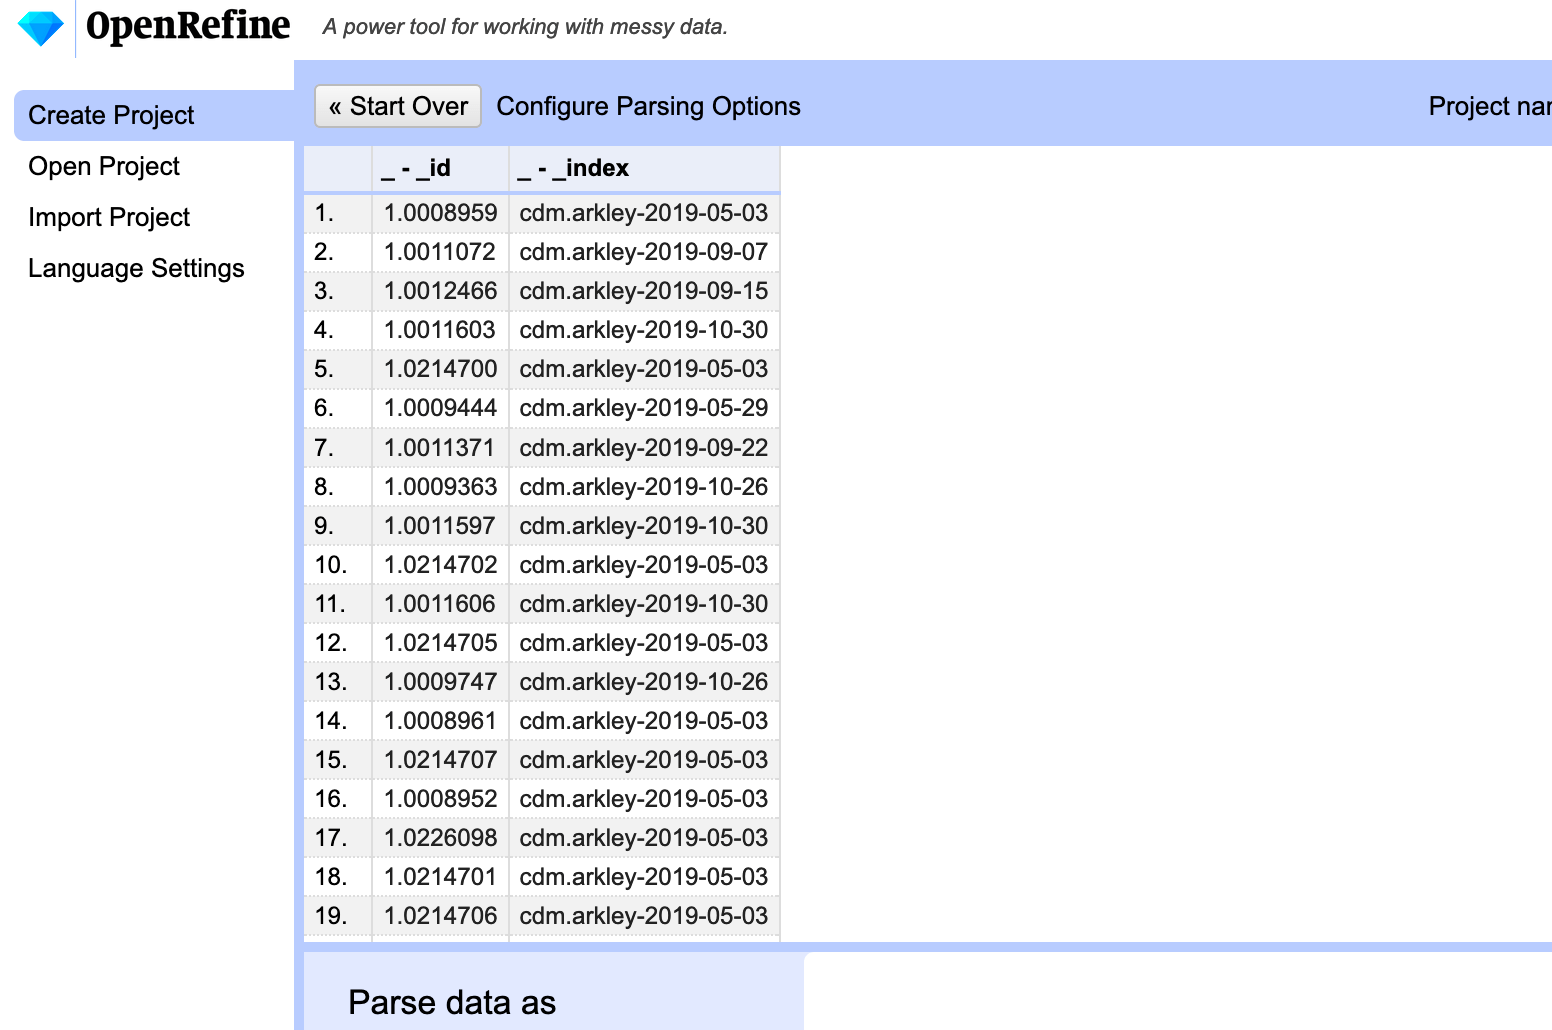Click cell value 1.0008959
The image size is (1552, 1030).
[x=440, y=213]
